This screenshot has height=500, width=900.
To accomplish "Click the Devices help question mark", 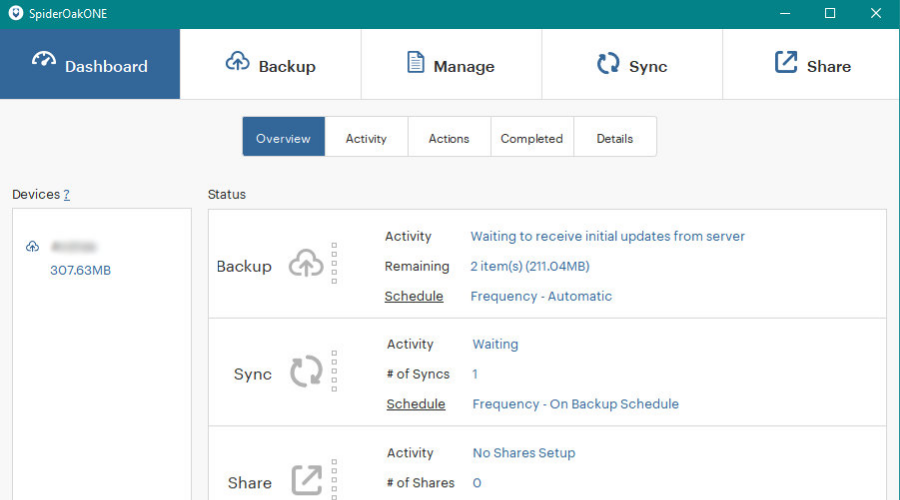I will (x=67, y=195).
